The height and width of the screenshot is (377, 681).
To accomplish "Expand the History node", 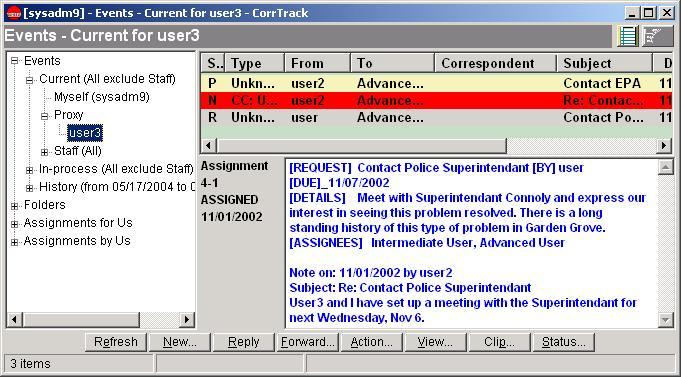I will pyautogui.click(x=30, y=188).
